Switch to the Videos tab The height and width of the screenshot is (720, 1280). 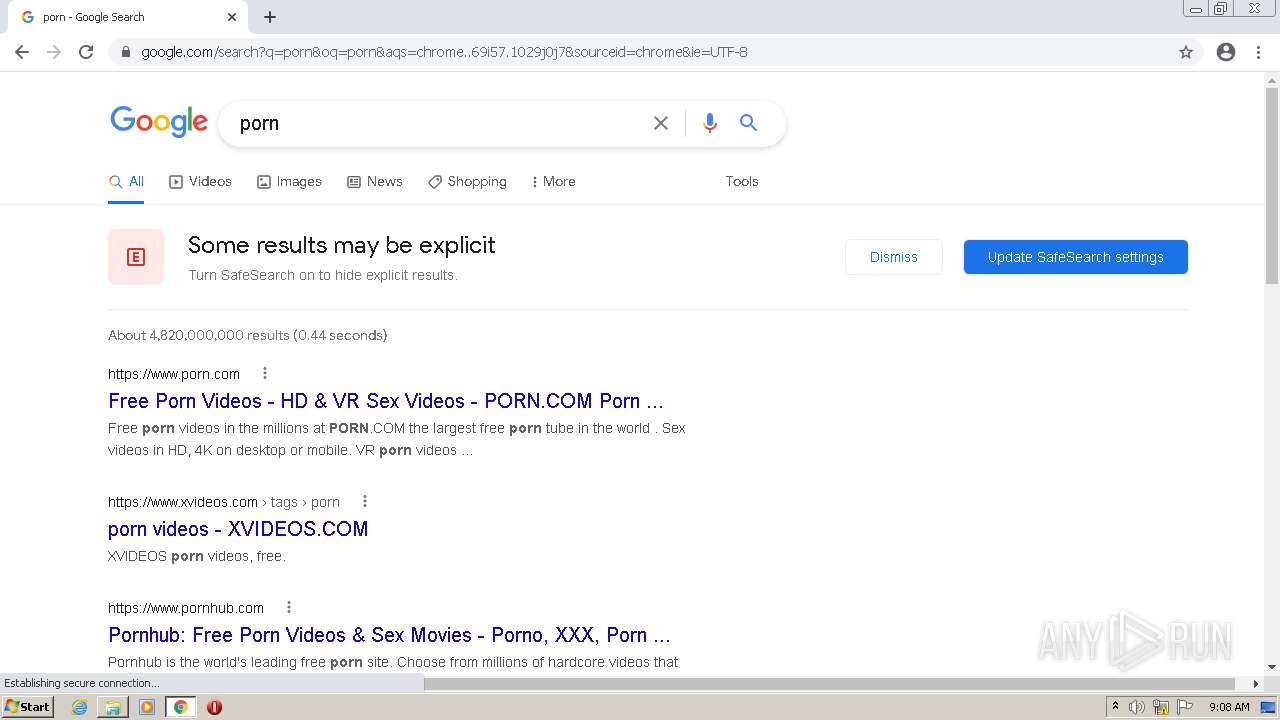(x=200, y=181)
